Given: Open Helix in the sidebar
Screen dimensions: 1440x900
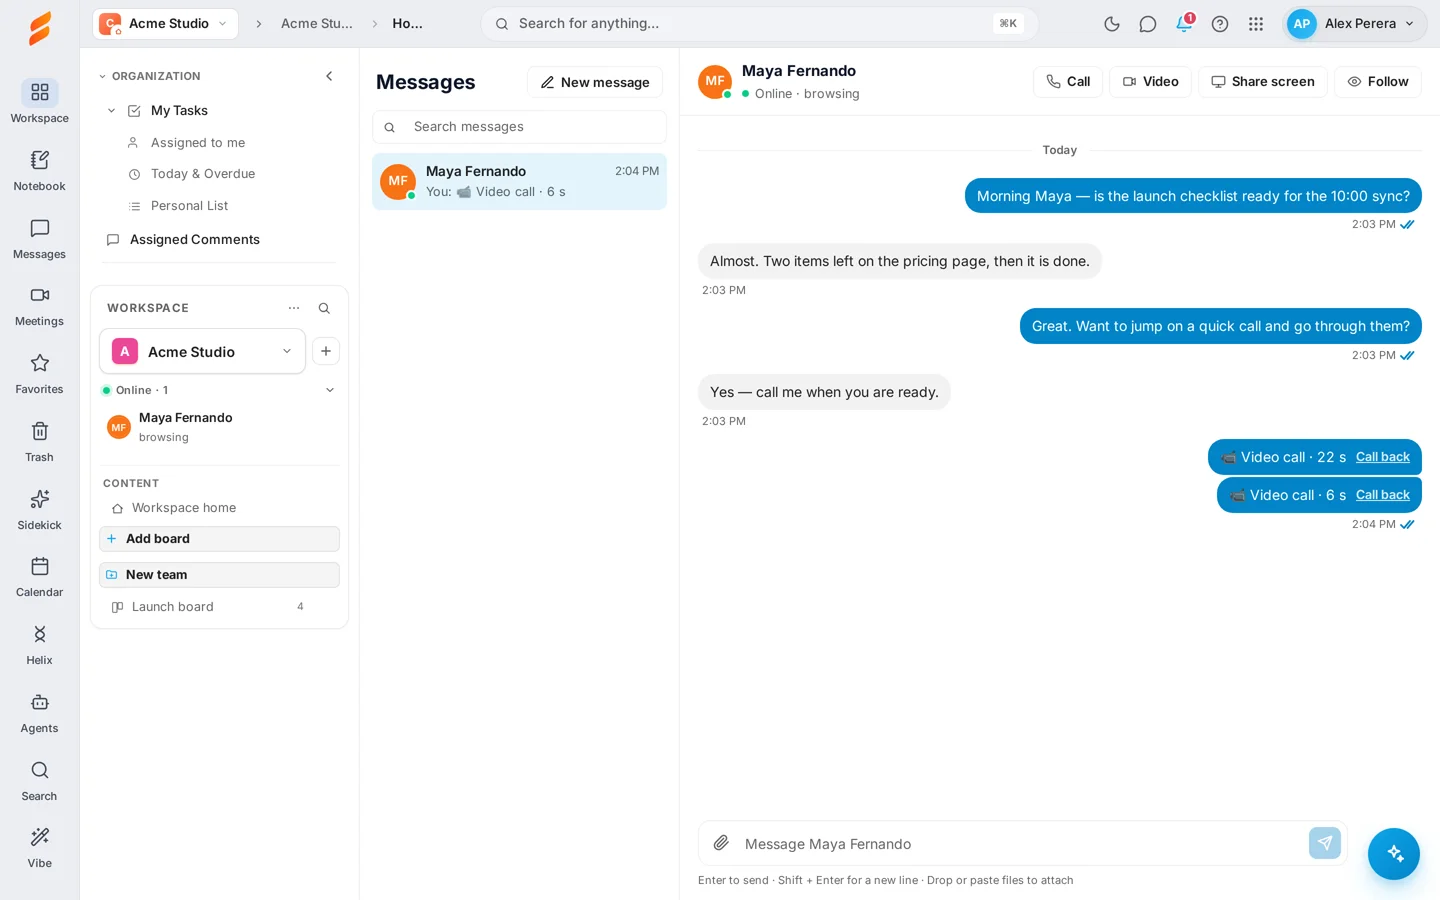Looking at the screenshot, I should tap(39, 645).
